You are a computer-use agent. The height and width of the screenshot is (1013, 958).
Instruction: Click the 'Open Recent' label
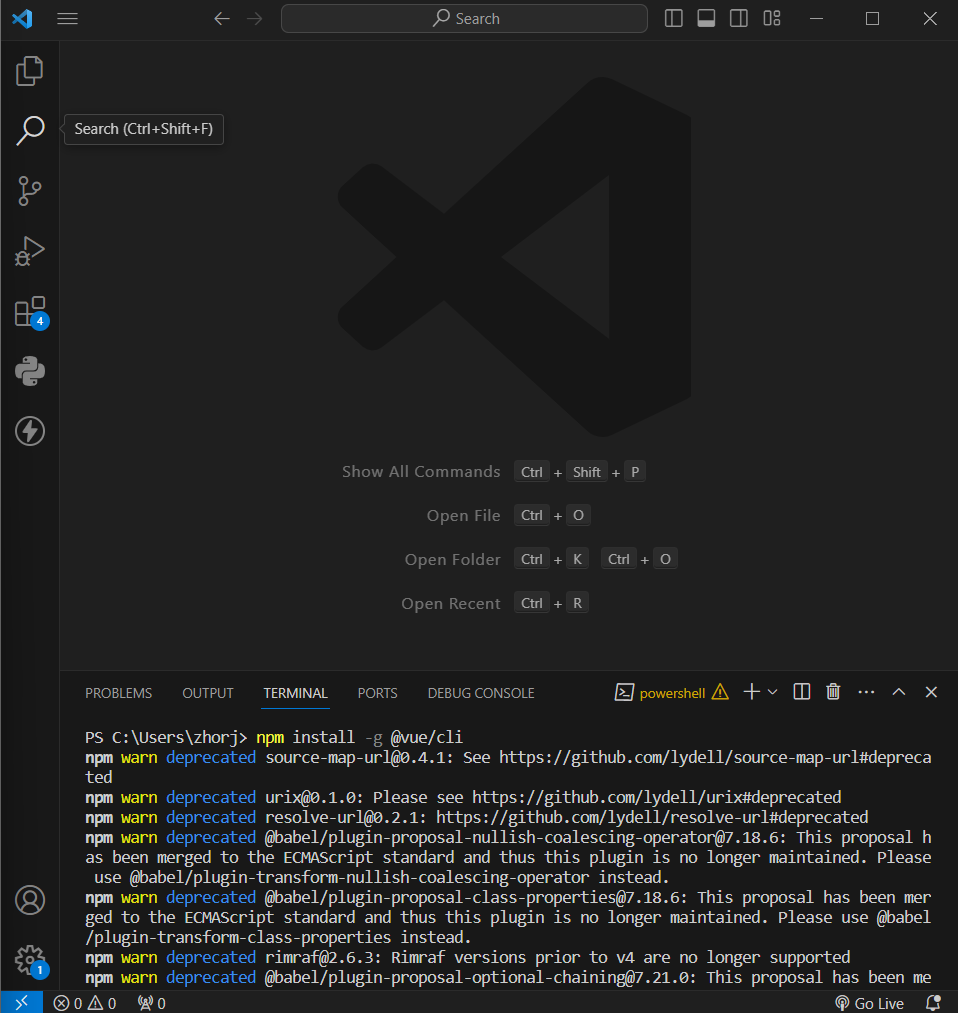(451, 603)
